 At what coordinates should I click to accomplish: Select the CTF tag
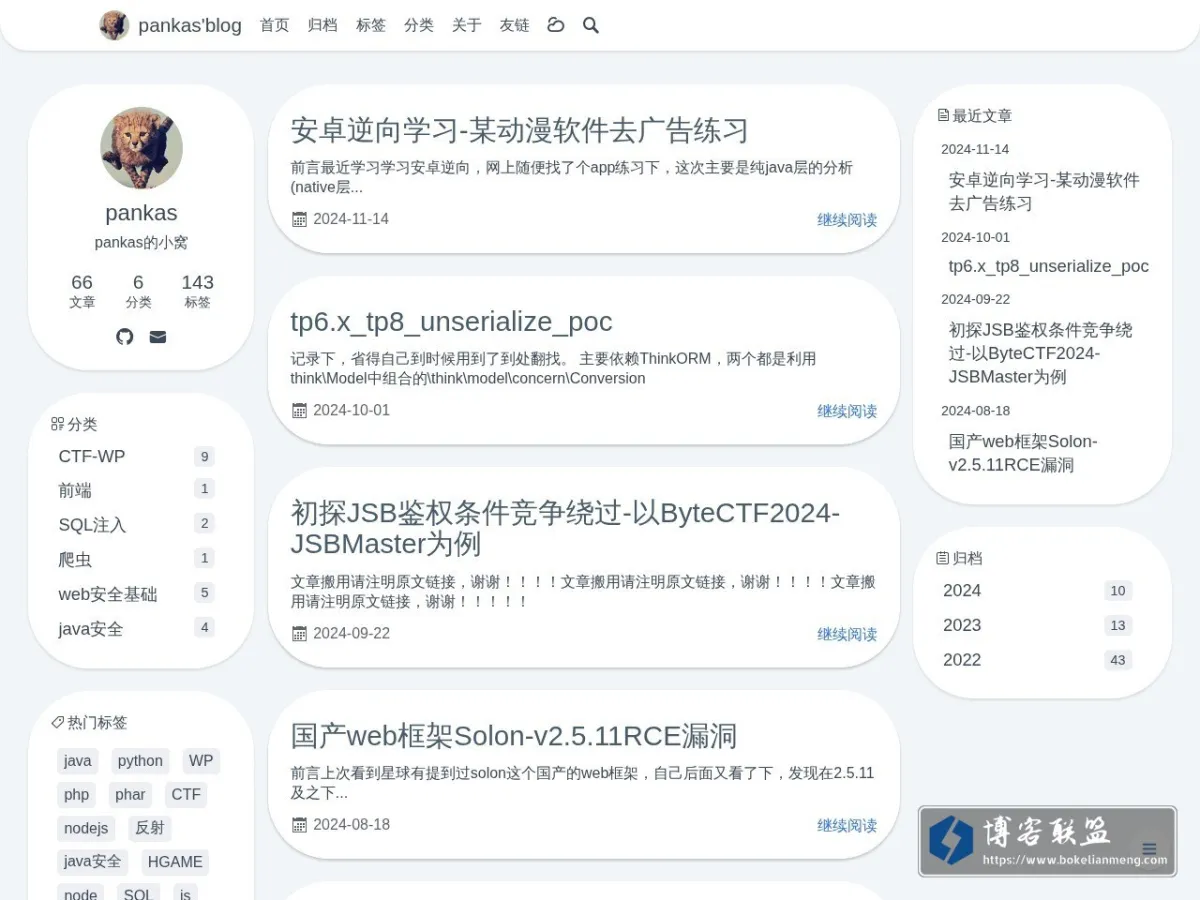[x=186, y=795]
